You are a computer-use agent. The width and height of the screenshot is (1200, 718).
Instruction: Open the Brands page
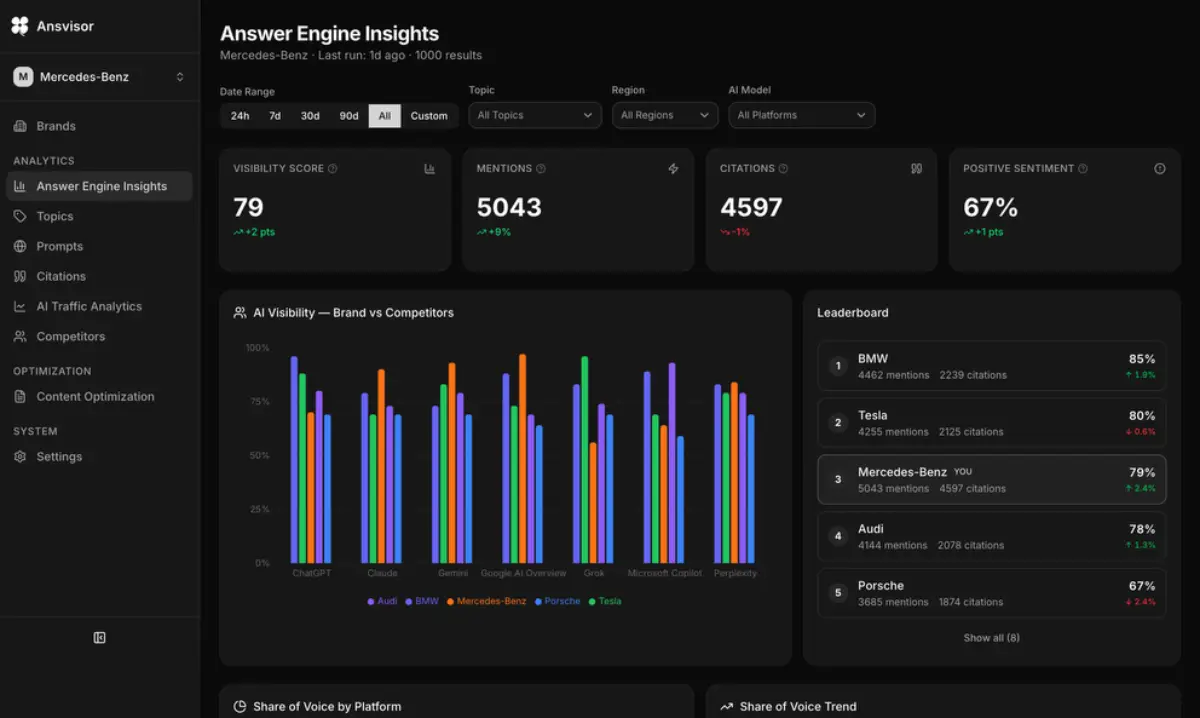[99, 126]
